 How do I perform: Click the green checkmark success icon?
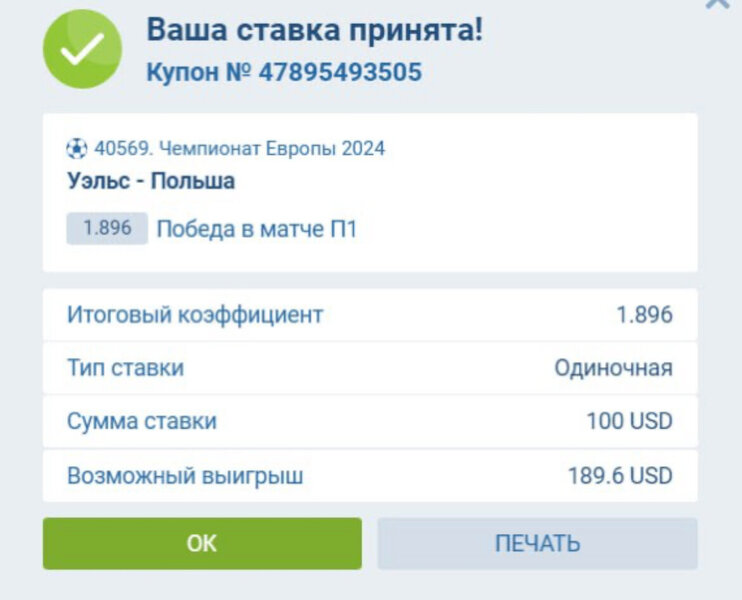tap(82, 49)
